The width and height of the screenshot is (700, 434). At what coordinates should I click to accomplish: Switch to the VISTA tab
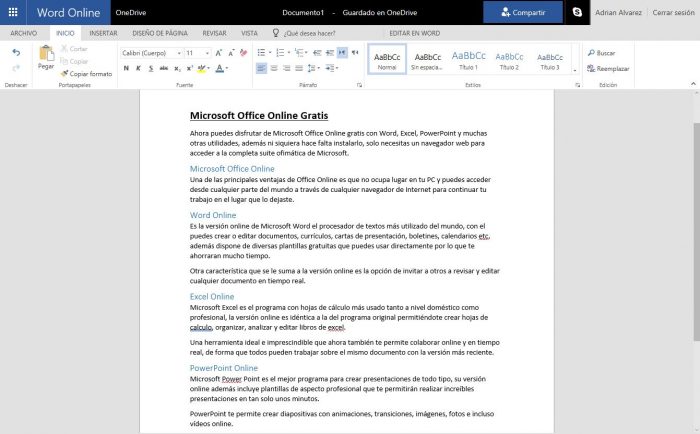pos(249,33)
